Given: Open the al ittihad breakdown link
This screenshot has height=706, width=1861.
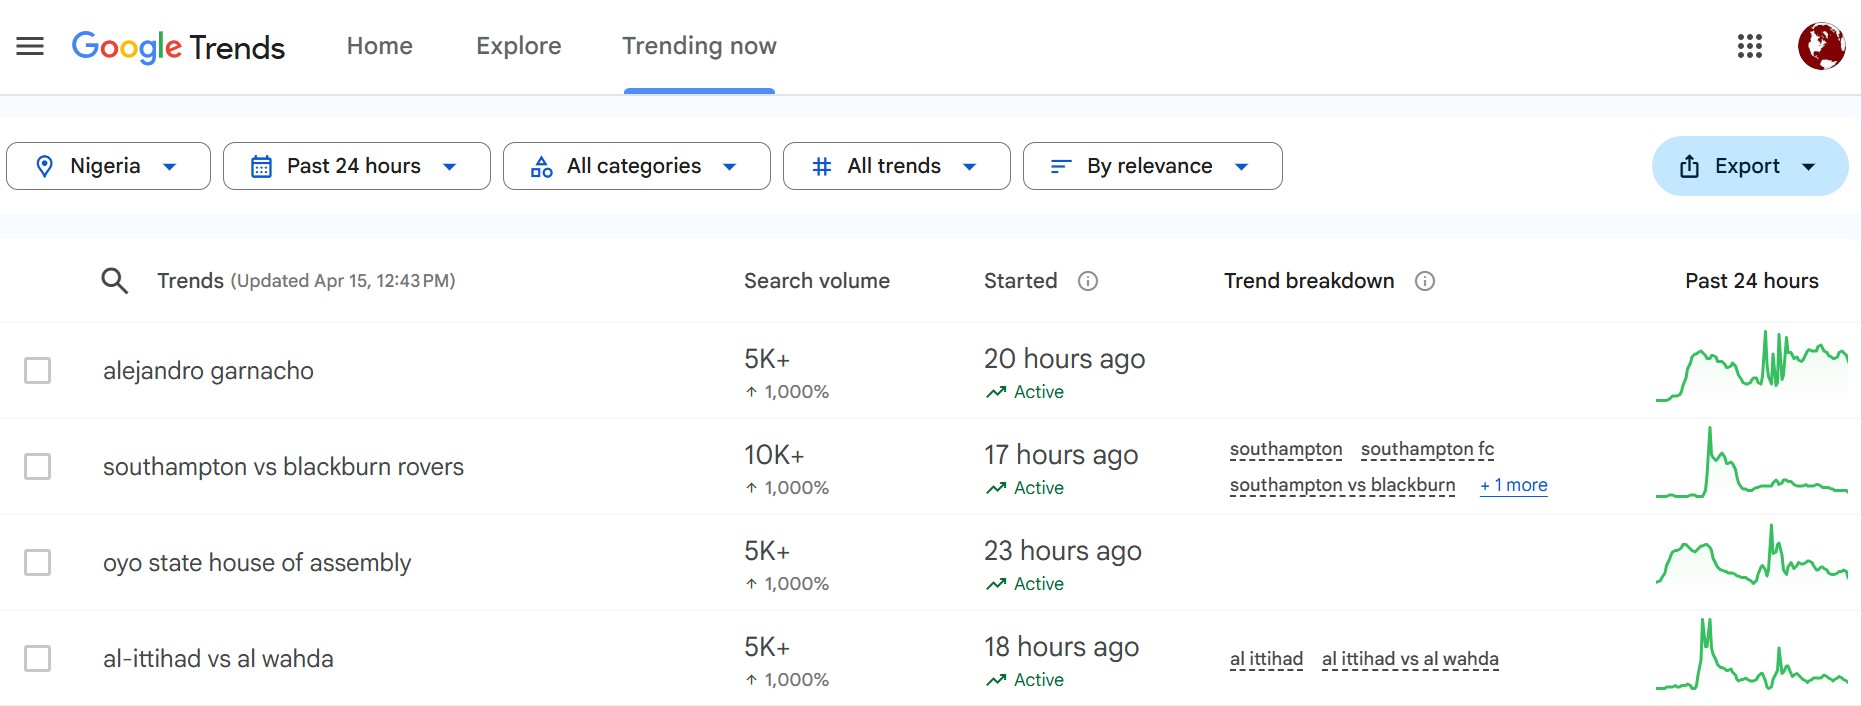Looking at the screenshot, I should [x=1266, y=660].
